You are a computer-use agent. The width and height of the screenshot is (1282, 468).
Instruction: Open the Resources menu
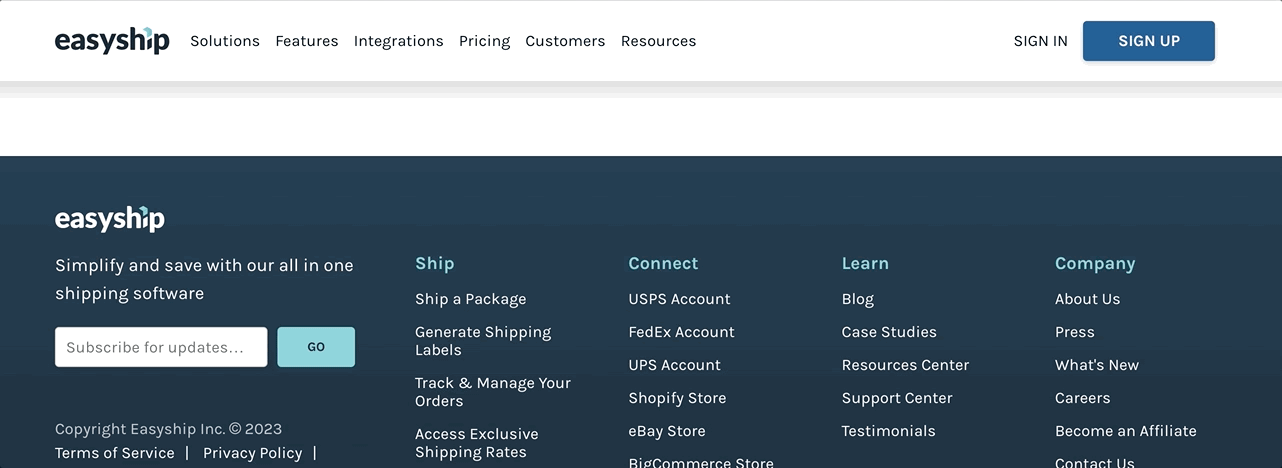coord(658,41)
